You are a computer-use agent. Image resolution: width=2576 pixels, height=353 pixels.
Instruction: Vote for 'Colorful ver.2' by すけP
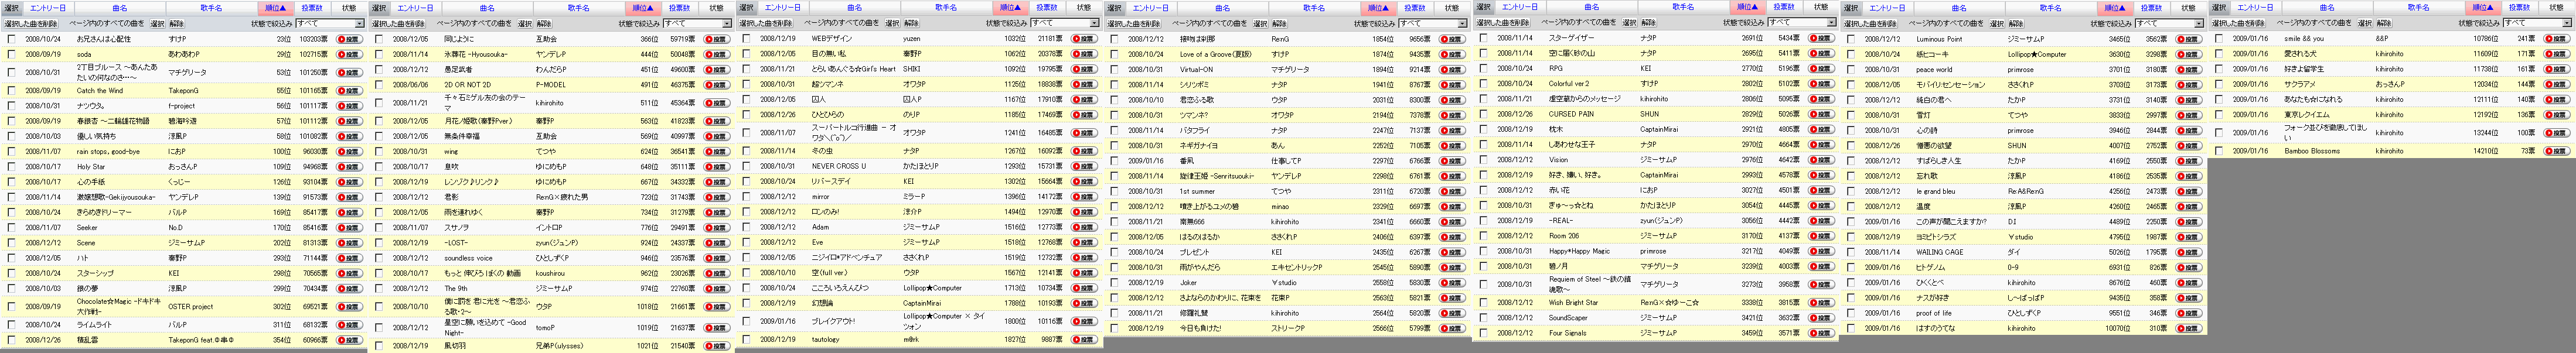pyautogui.click(x=1822, y=84)
